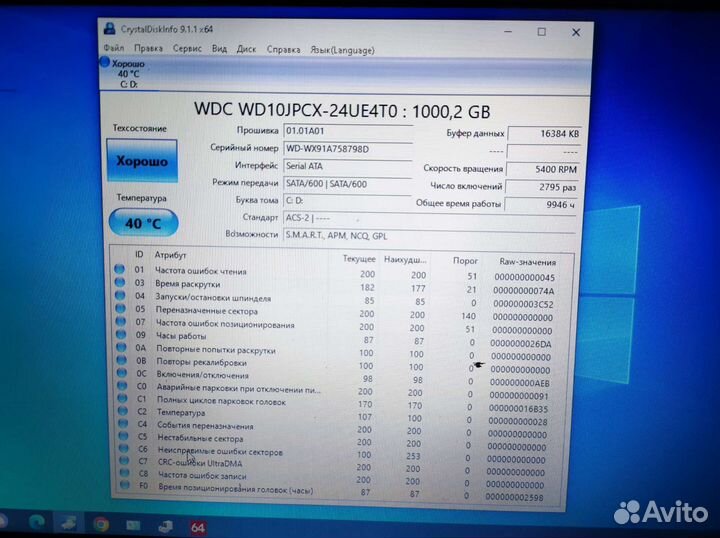Open the Диск menu
Image resolution: width=720 pixels, height=538 pixels.
(246, 49)
